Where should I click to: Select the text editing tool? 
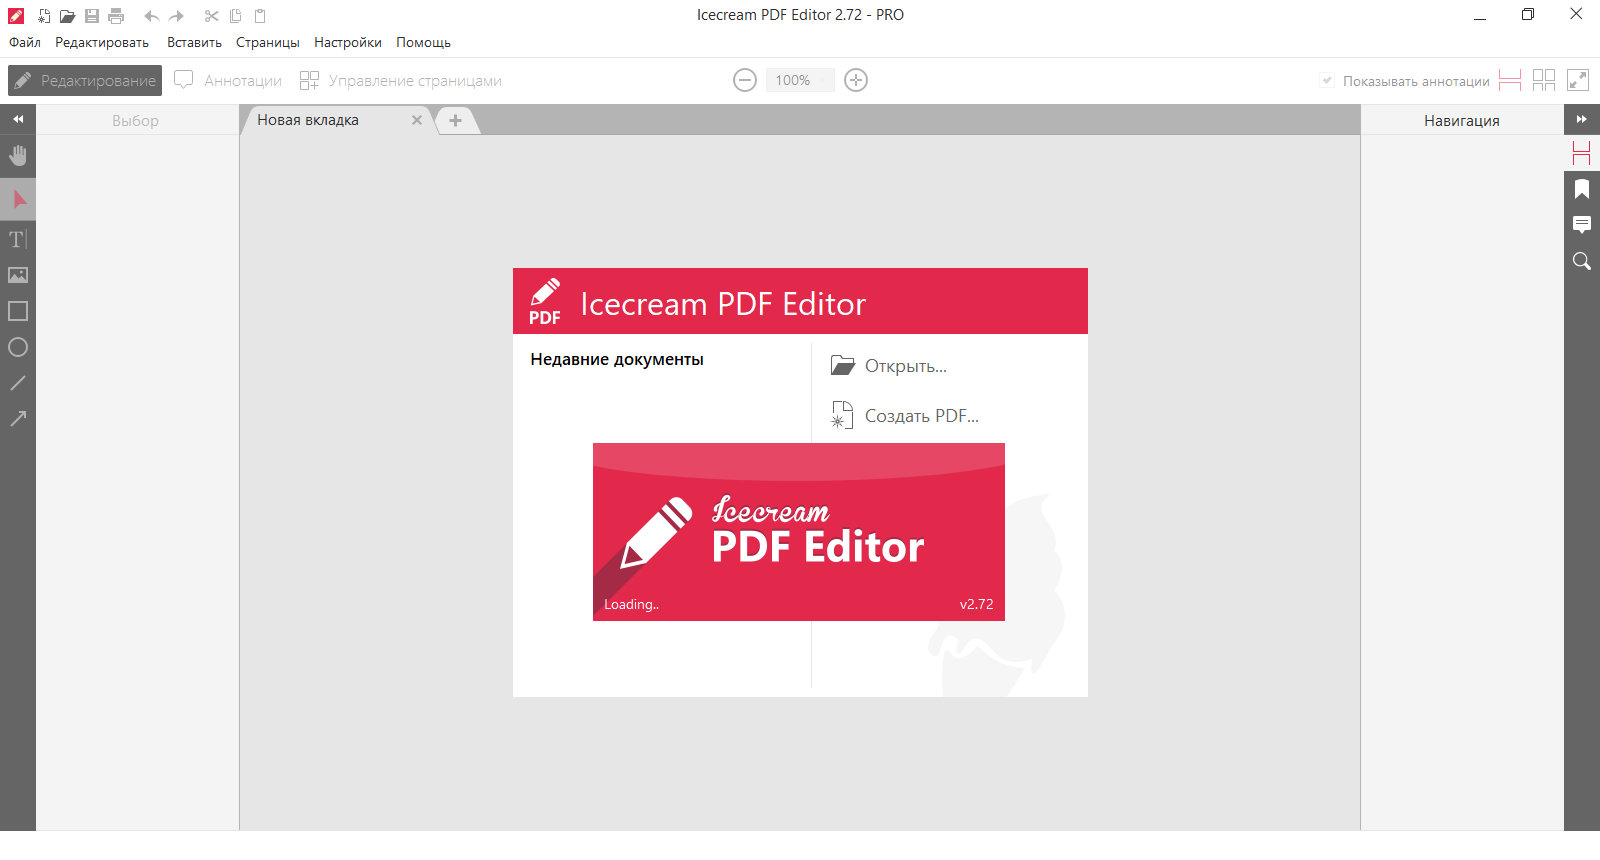18,239
